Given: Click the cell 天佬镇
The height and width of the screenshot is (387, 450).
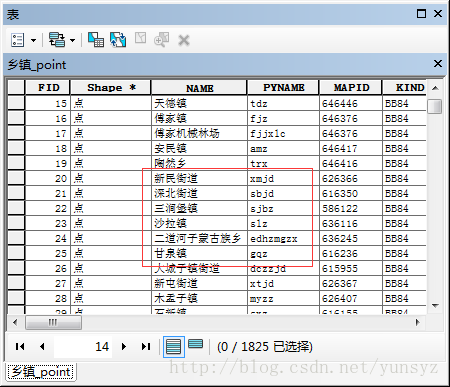Looking at the screenshot, I should (199, 103).
